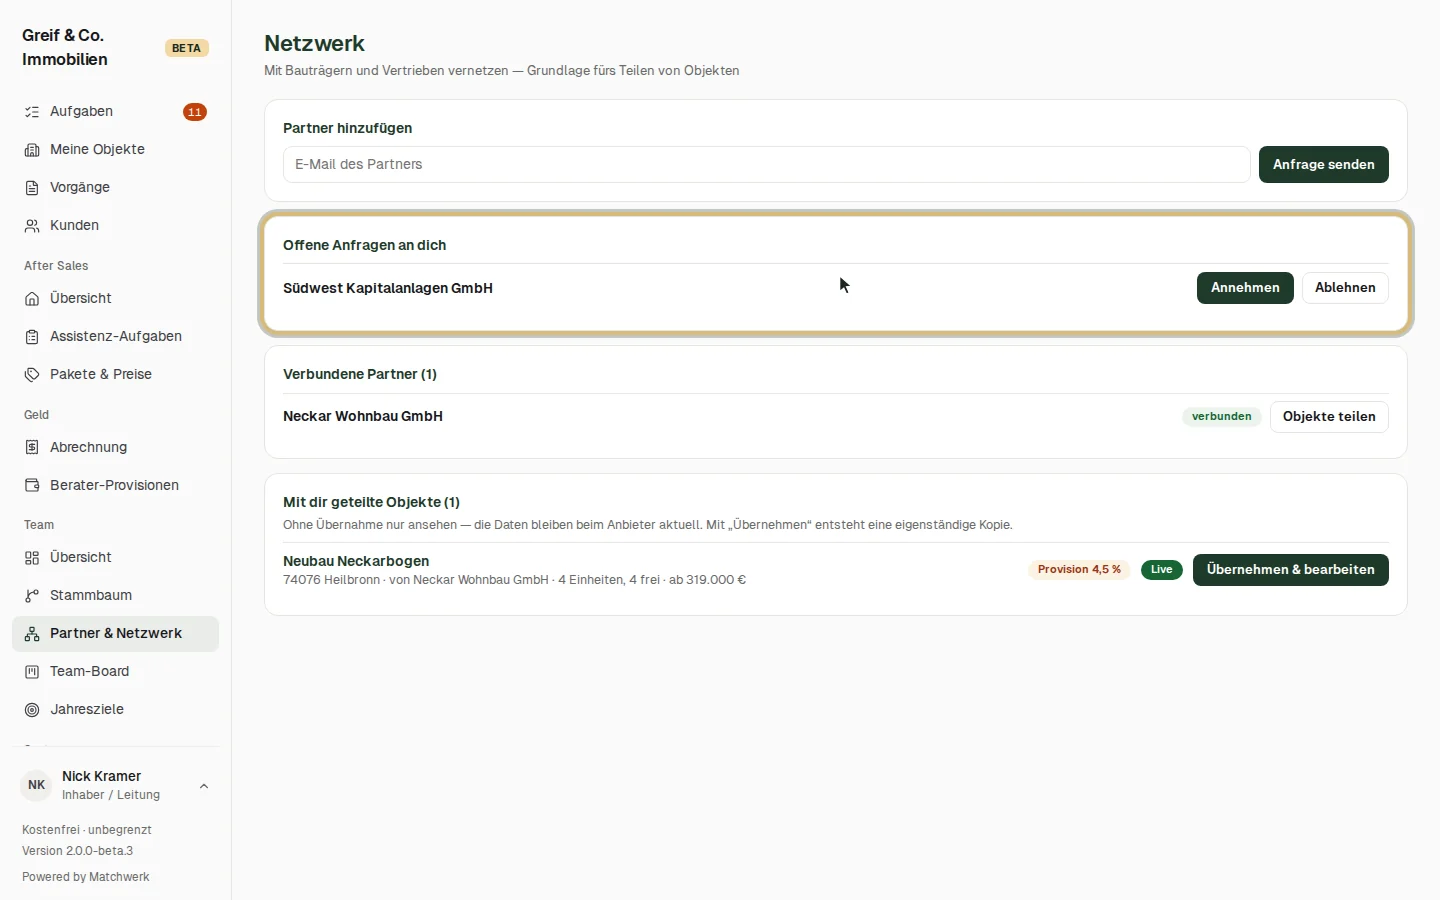Click the Aufgaben badge showing 11
This screenshot has width=1440, height=900.
pos(195,112)
